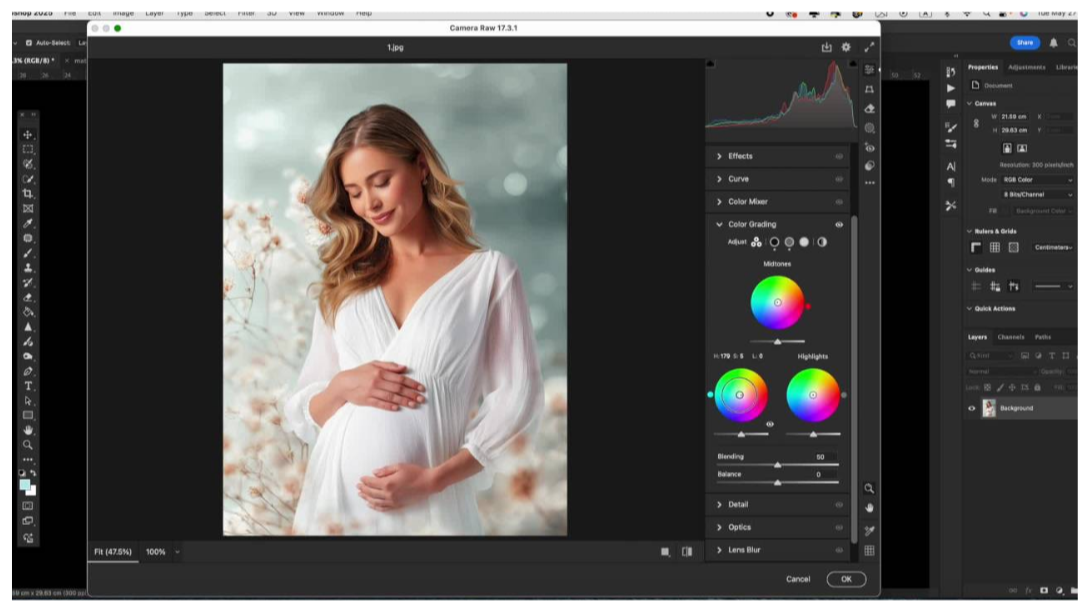Image resolution: width=1090 pixels, height=613 pixels.
Task: Select the Red Eye removal tool
Action: (869, 147)
